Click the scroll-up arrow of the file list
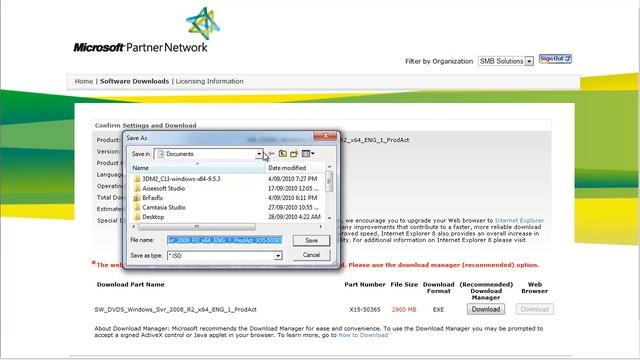The height and width of the screenshot is (360, 640). point(329,167)
